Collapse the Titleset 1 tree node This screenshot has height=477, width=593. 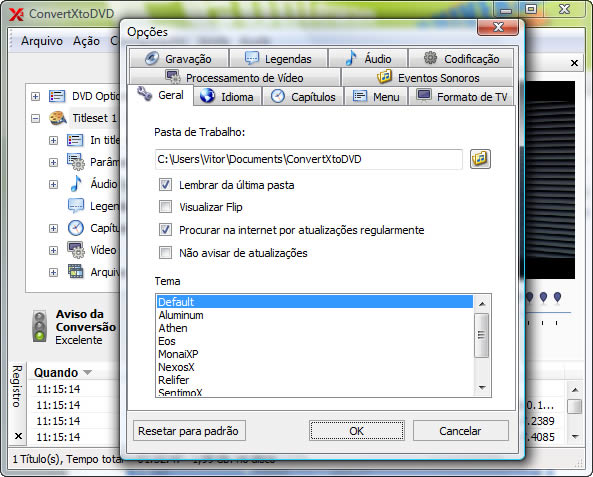tap(35, 118)
